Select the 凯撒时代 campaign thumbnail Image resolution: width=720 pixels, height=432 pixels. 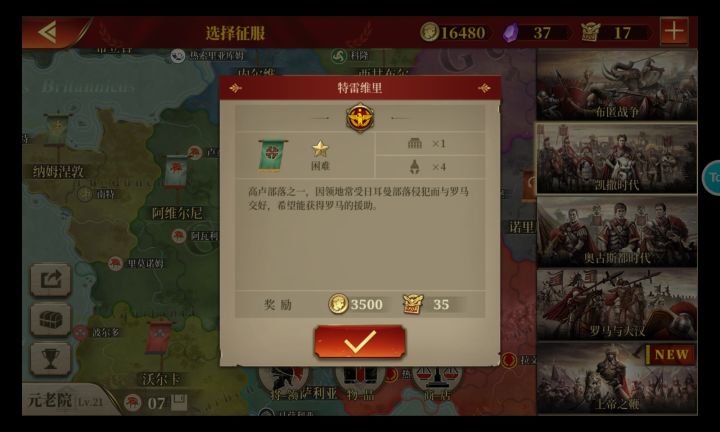pos(617,158)
